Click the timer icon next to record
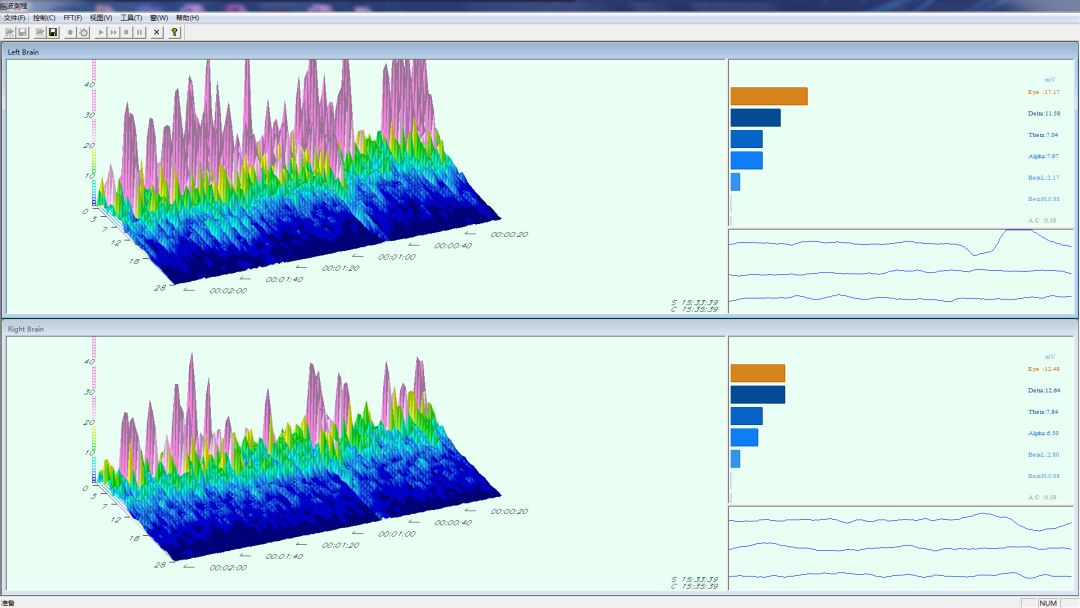Viewport: 1080px width, 608px height. click(x=83, y=32)
